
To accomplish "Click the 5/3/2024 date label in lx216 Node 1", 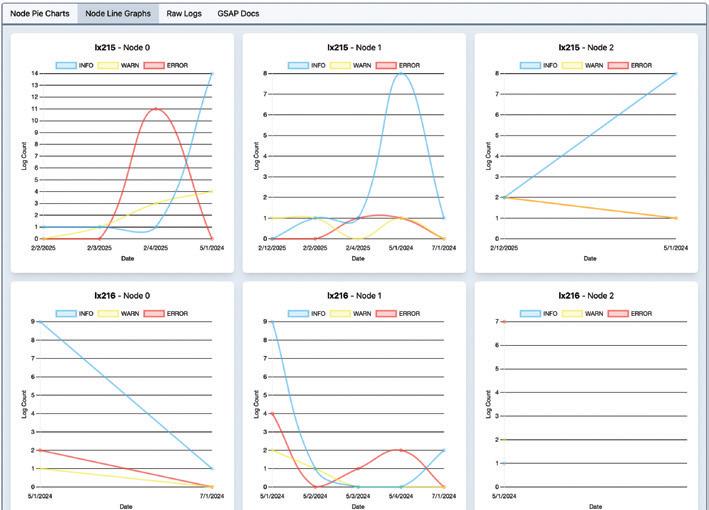I will tap(358, 496).
